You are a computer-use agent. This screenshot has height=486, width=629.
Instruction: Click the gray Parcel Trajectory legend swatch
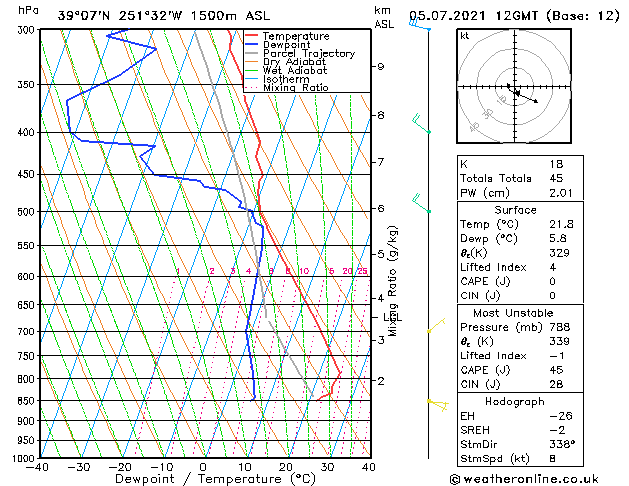(x=252, y=53)
